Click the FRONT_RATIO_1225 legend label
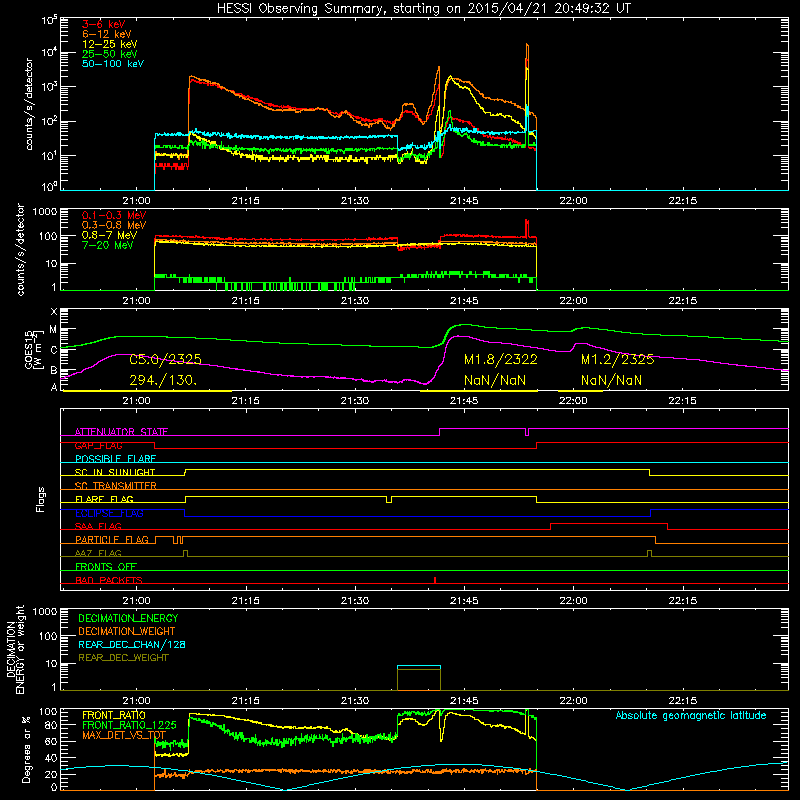The height and width of the screenshot is (800, 800). [x=130, y=725]
